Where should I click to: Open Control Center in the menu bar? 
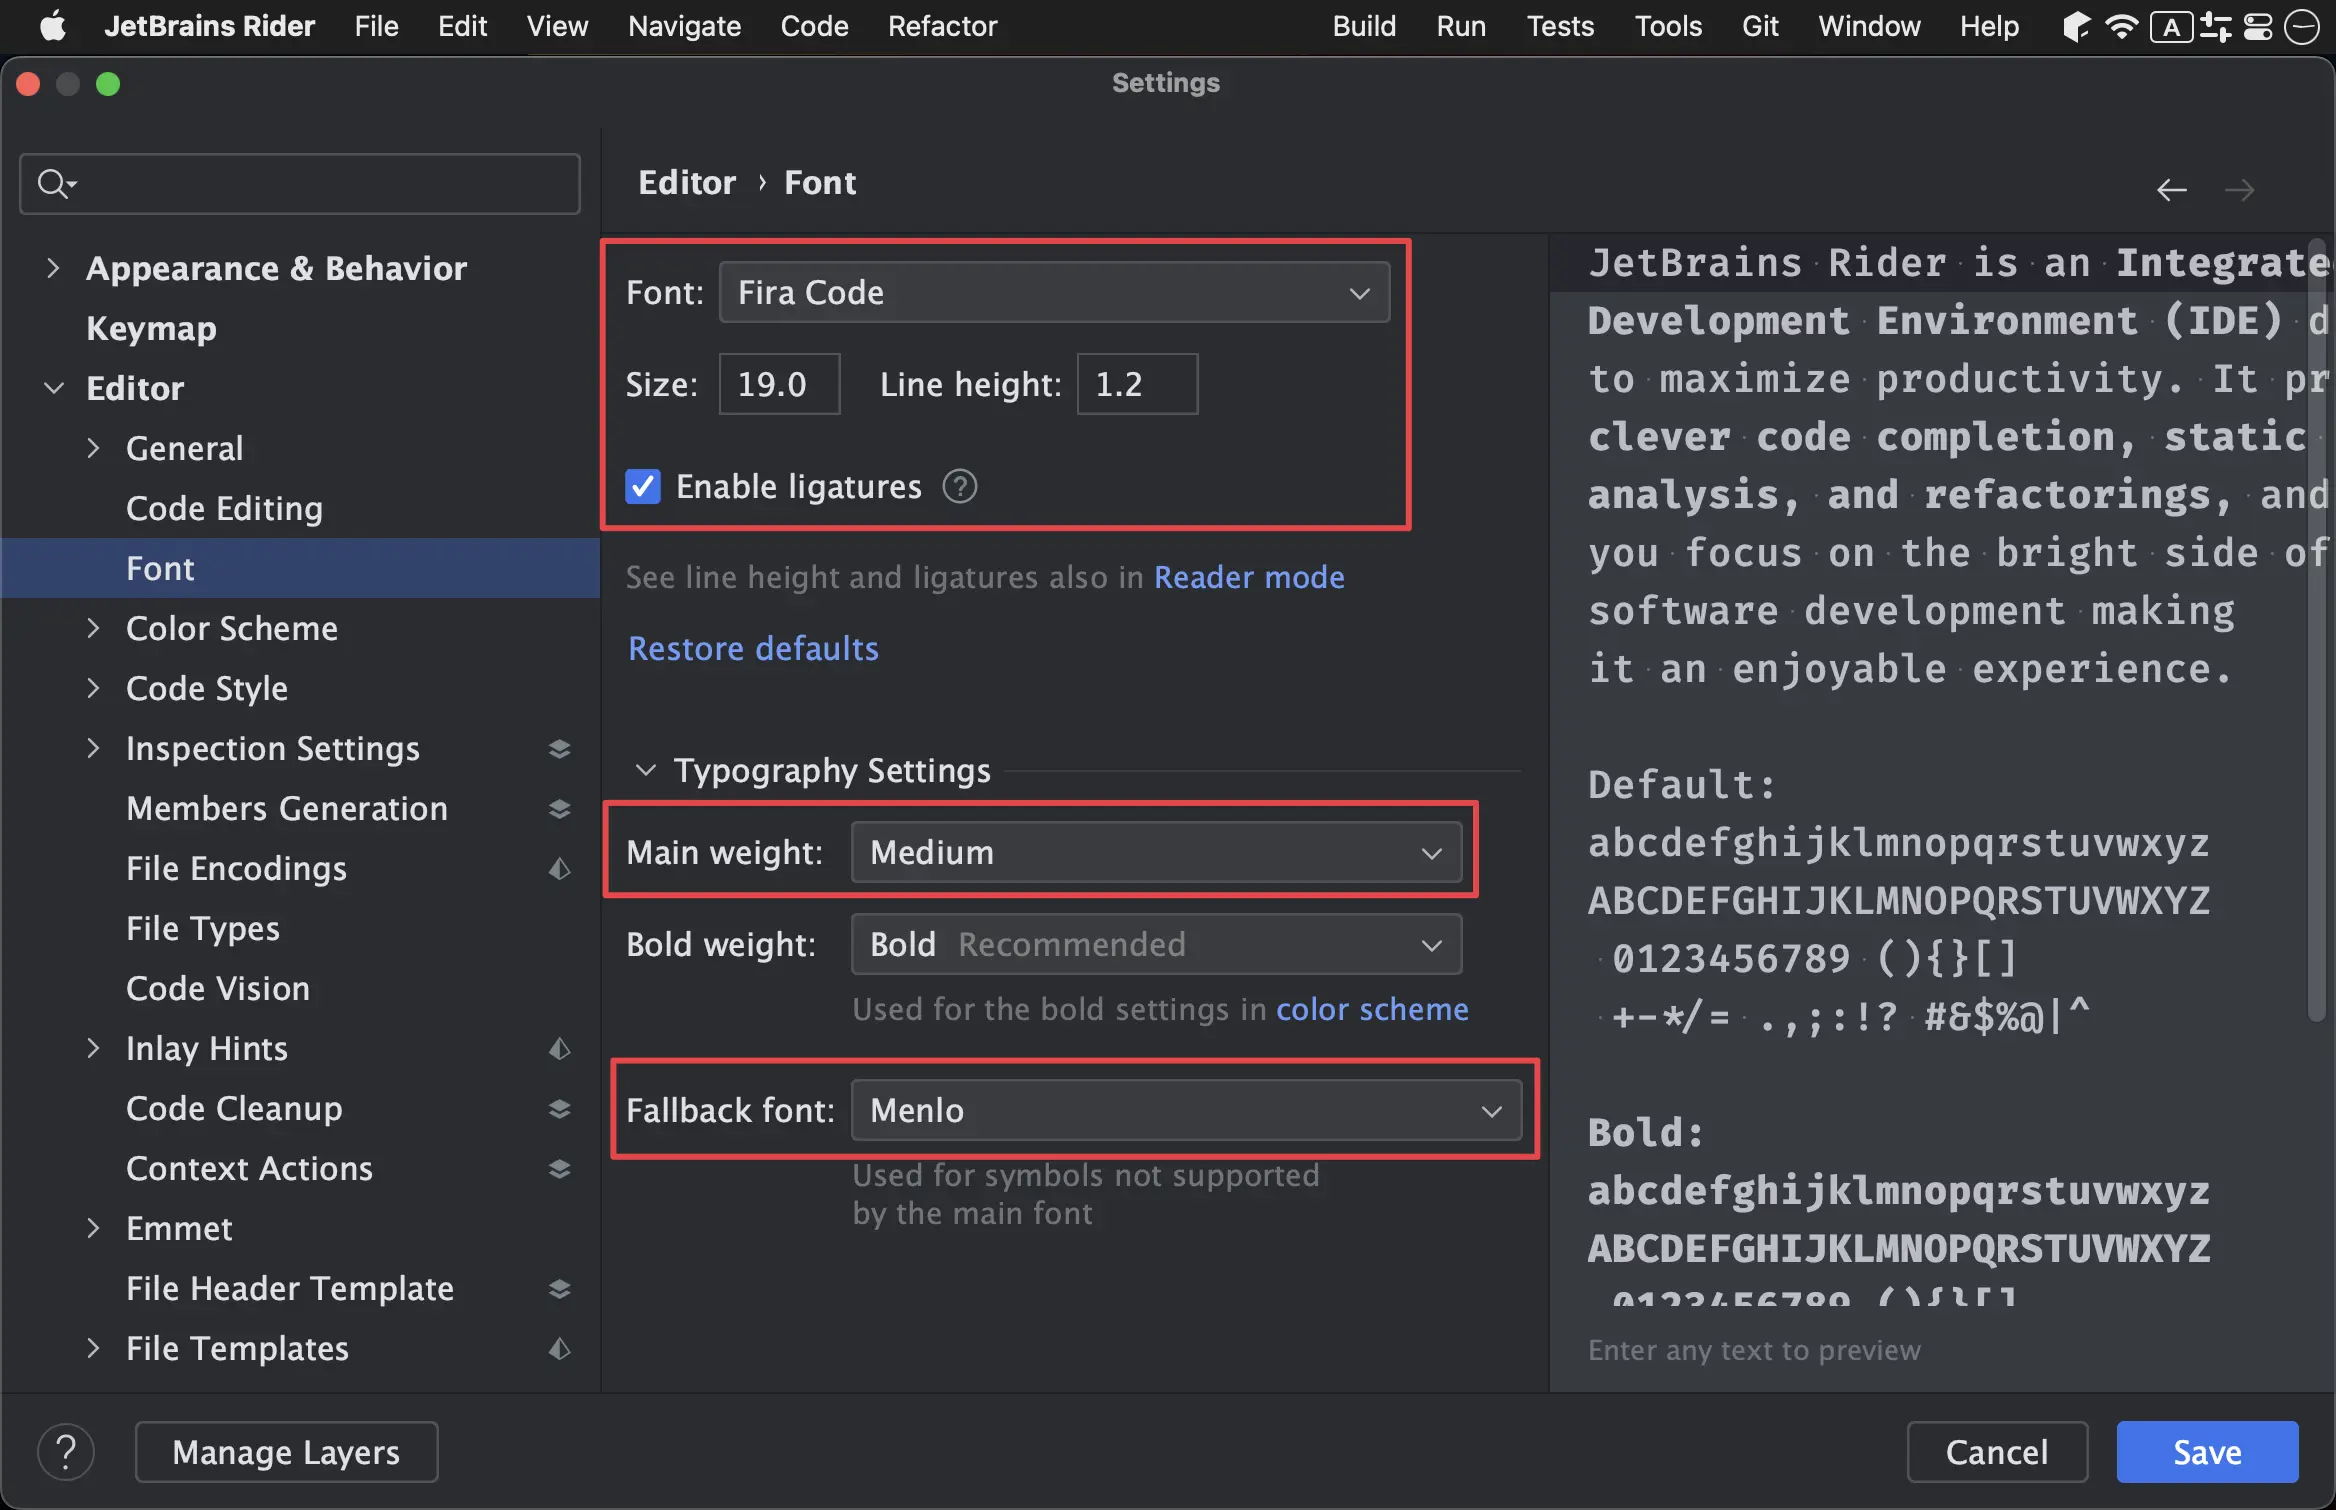[2258, 27]
